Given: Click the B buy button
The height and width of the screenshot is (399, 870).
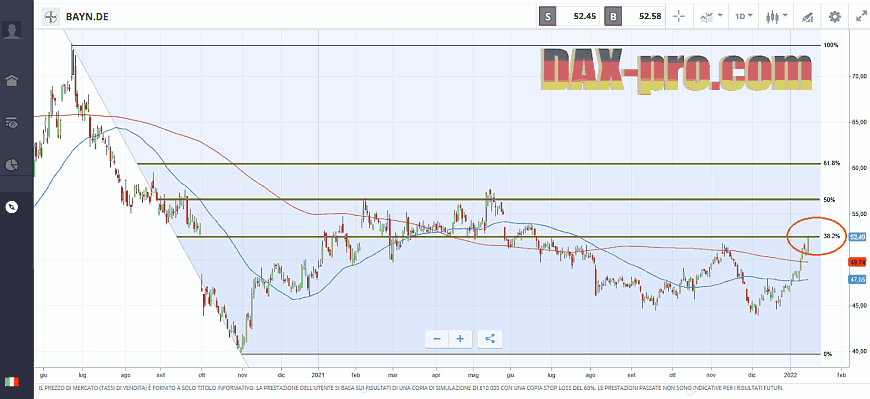Looking at the screenshot, I should 613,17.
